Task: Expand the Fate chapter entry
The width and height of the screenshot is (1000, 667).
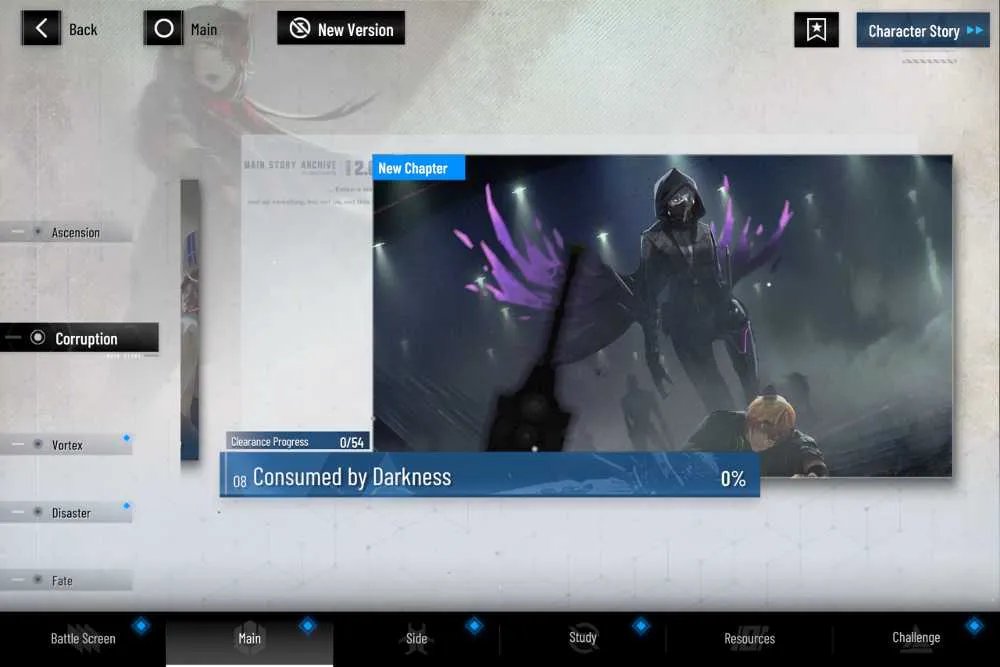Action: click(x=66, y=580)
